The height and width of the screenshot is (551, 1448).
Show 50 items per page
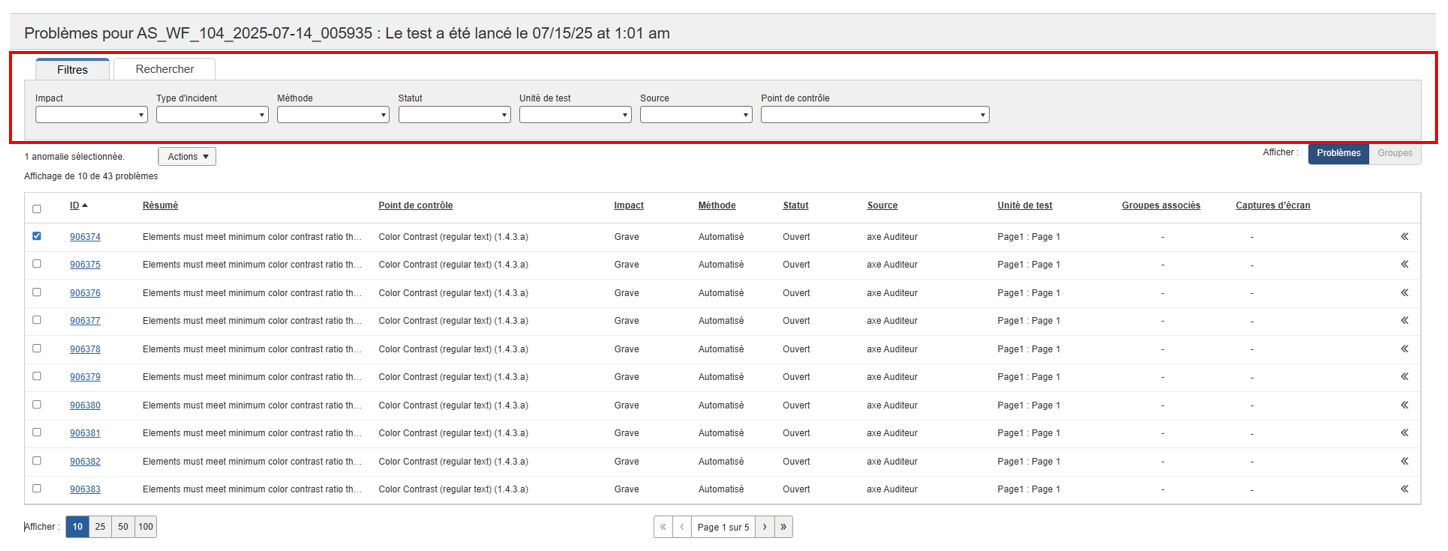(x=123, y=527)
